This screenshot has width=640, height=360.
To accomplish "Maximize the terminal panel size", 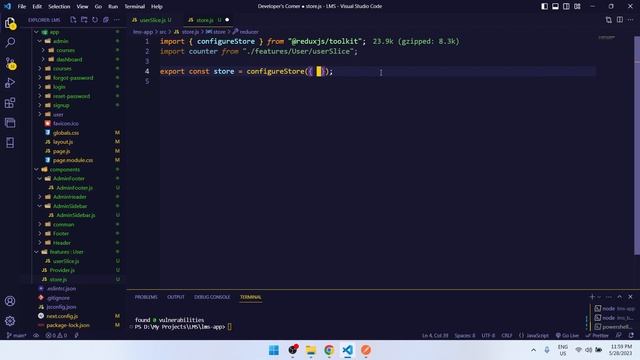I will point(620,297).
